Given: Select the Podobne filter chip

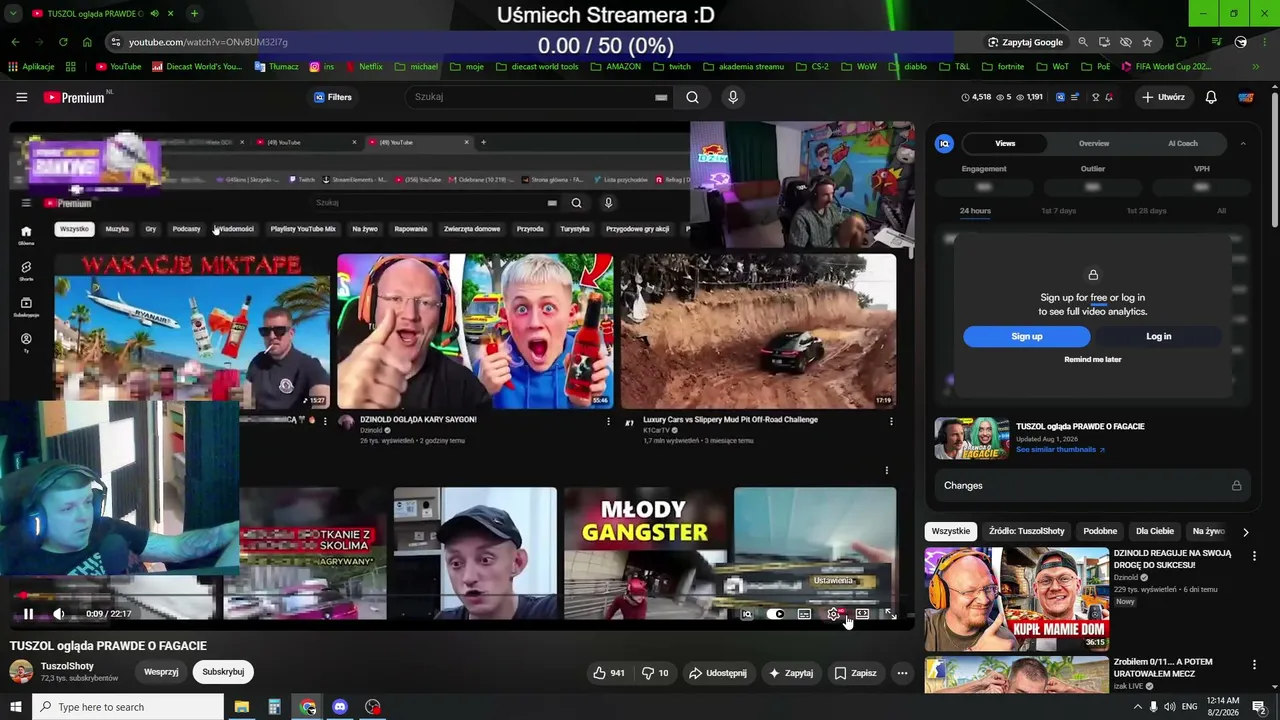Looking at the screenshot, I should pyautogui.click(x=1100, y=531).
